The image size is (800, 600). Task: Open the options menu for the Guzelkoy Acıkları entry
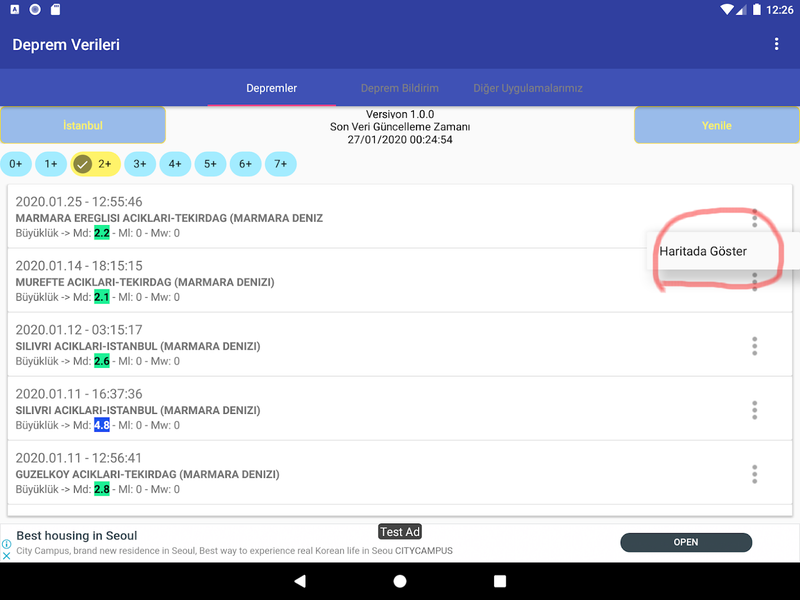point(755,474)
